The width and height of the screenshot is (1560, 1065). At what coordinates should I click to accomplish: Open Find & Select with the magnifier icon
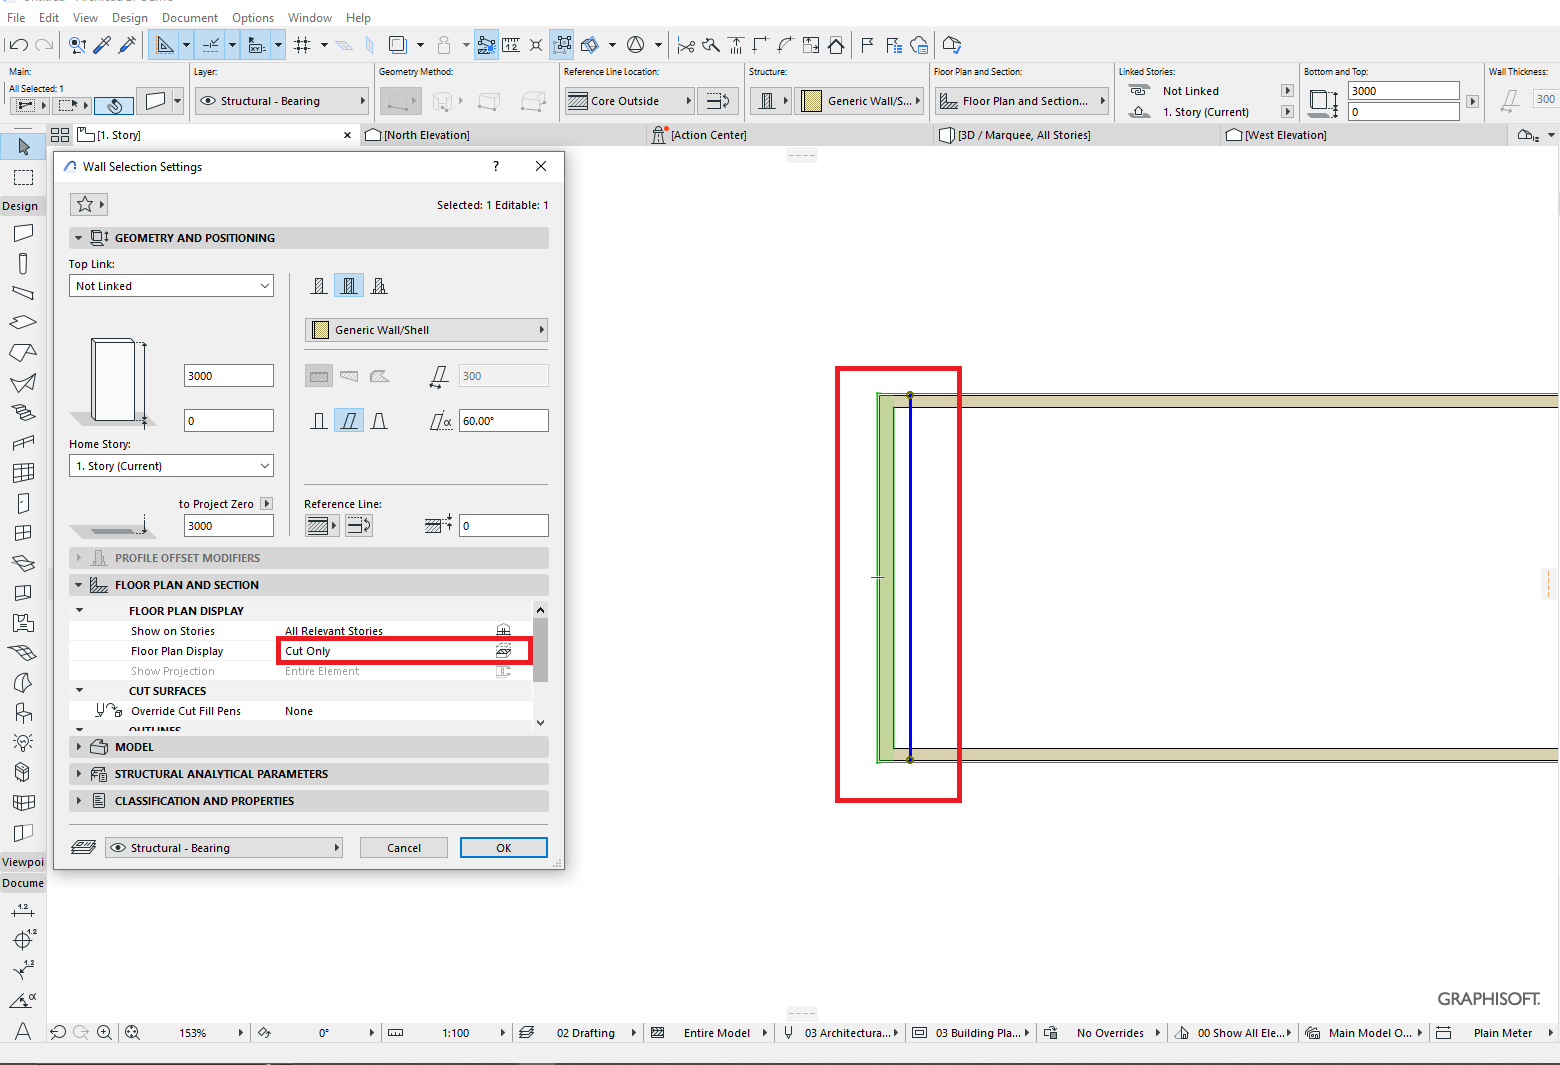coord(77,44)
